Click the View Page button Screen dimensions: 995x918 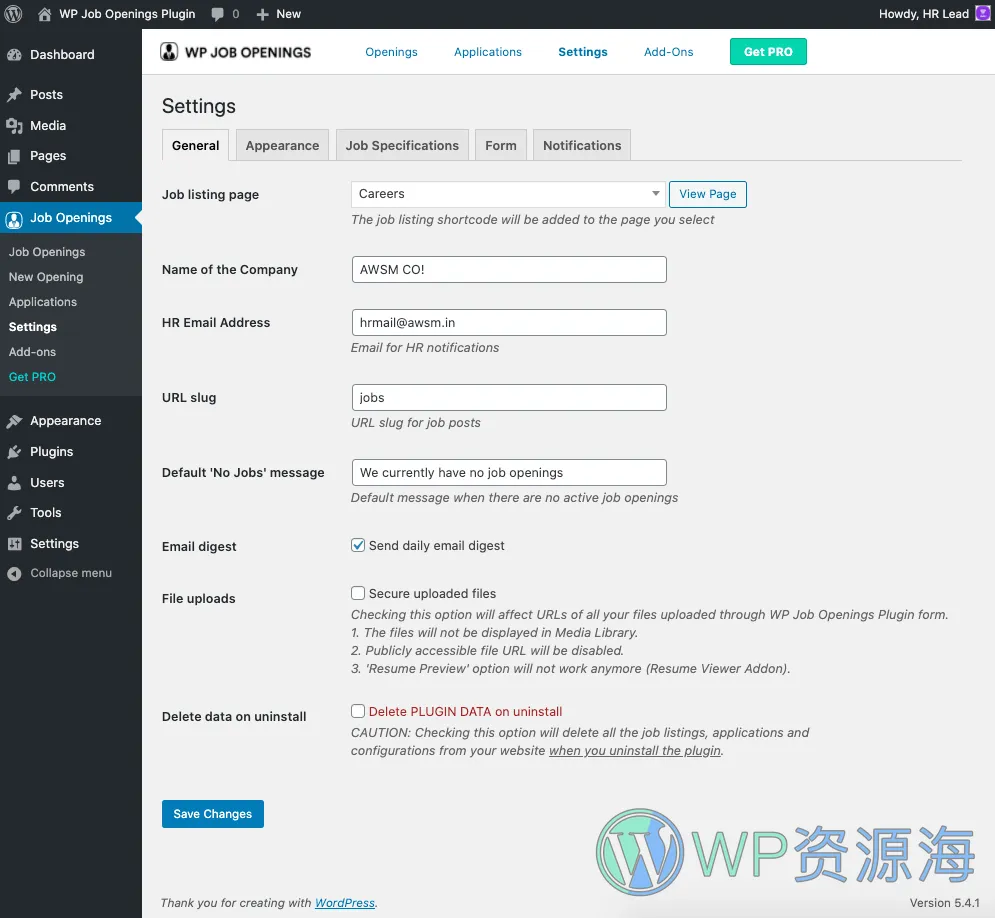[708, 194]
